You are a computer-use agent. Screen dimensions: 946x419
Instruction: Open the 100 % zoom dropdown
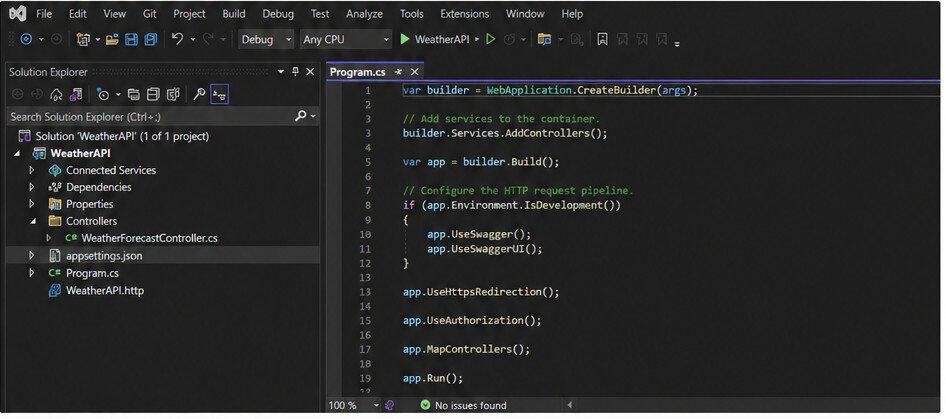pyautogui.click(x=376, y=405)
